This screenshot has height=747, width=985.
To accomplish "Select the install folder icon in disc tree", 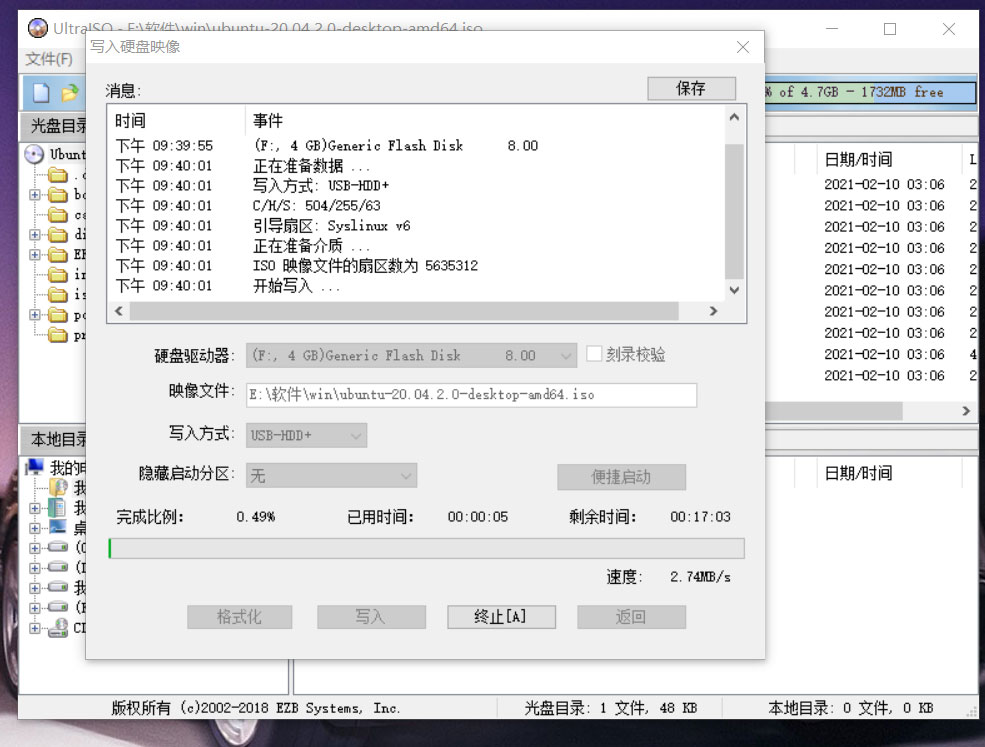I will 58,275.
